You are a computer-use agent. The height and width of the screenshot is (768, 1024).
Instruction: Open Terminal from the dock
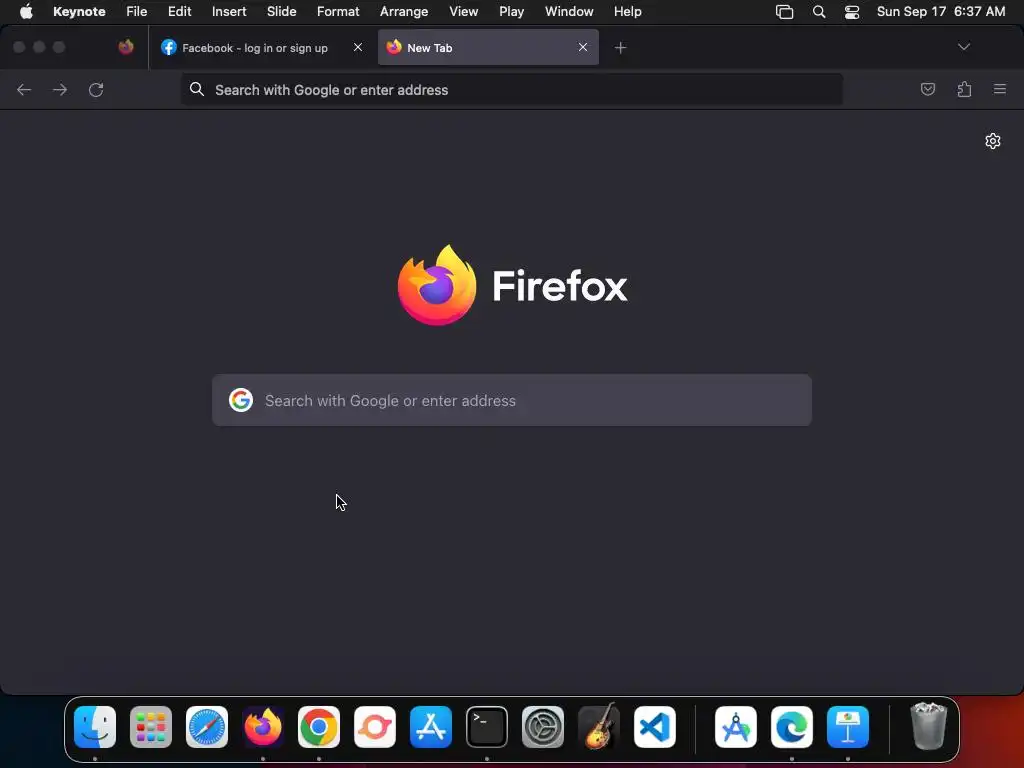click(x=487, y=727)
